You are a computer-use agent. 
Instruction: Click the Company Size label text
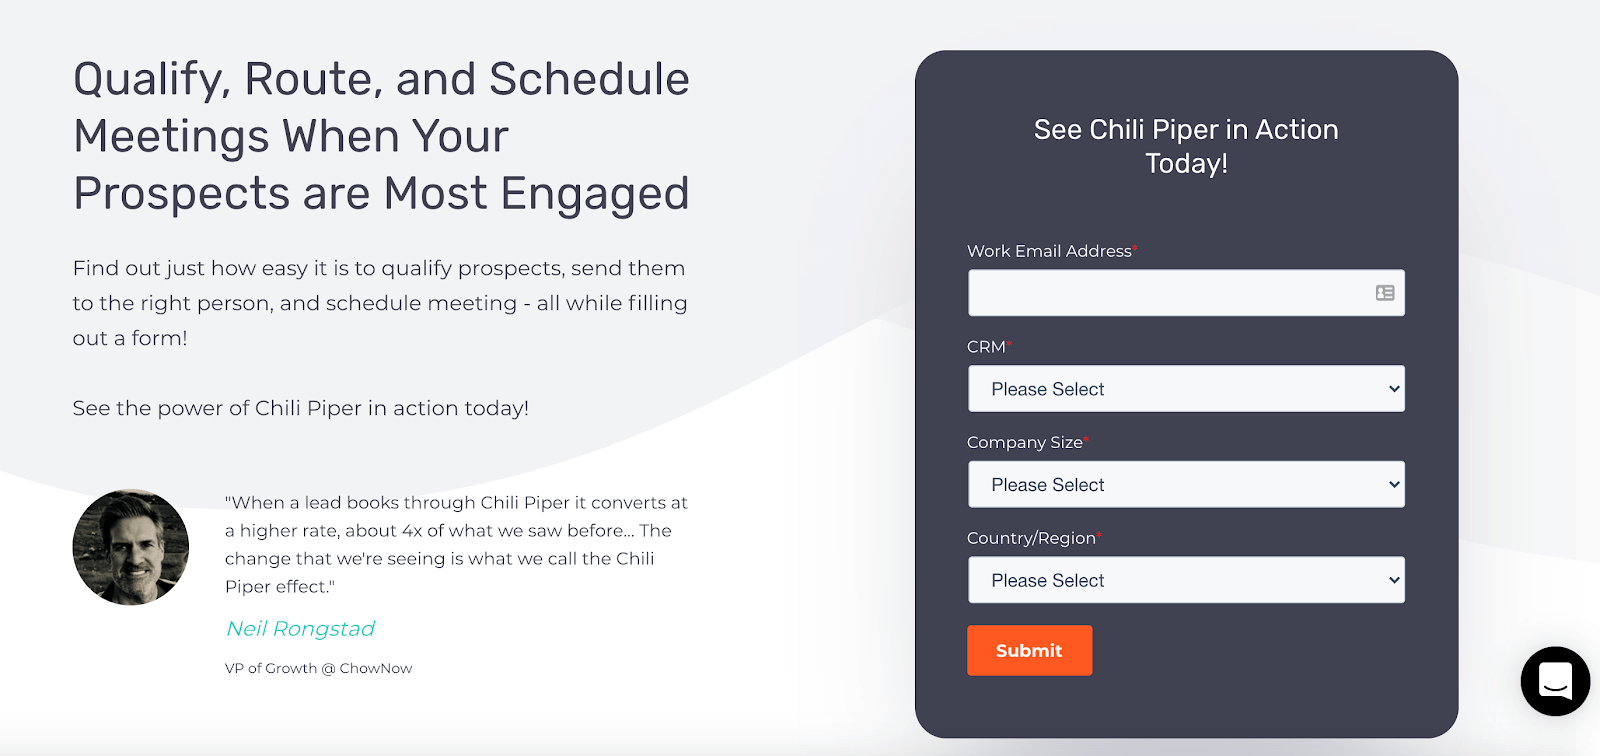point(1024,442)
